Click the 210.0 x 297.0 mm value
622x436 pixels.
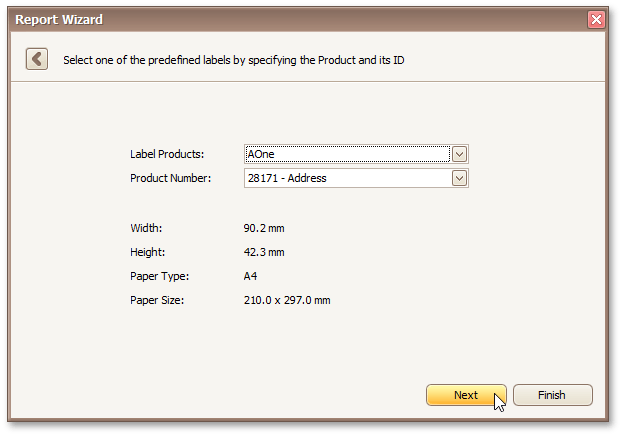point(287,300)
